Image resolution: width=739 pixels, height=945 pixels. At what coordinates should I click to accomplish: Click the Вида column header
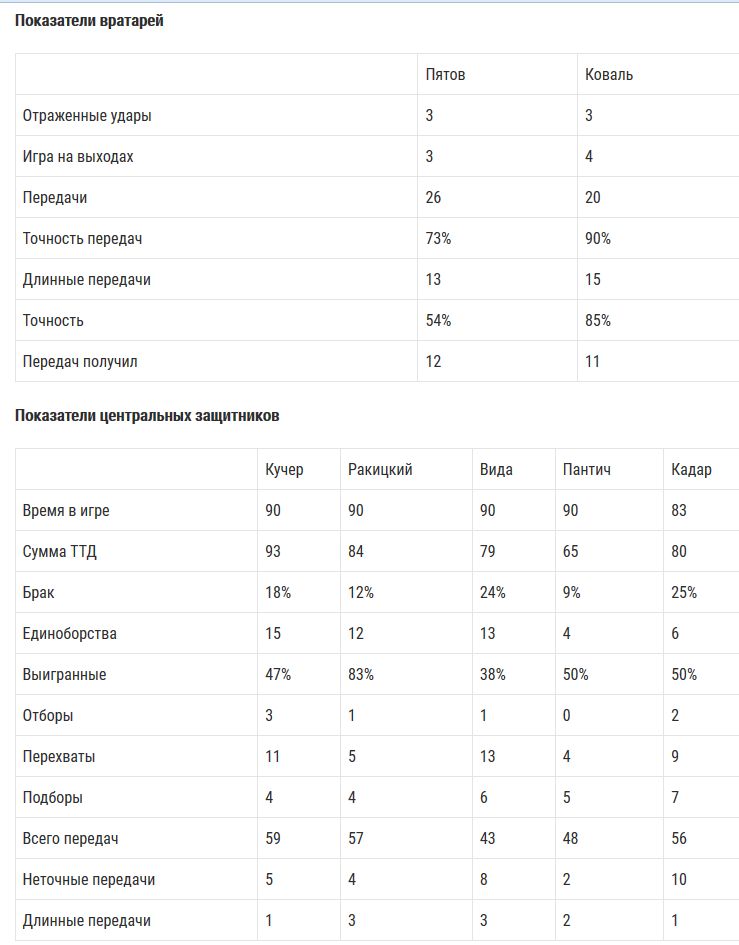coord(496,470)
